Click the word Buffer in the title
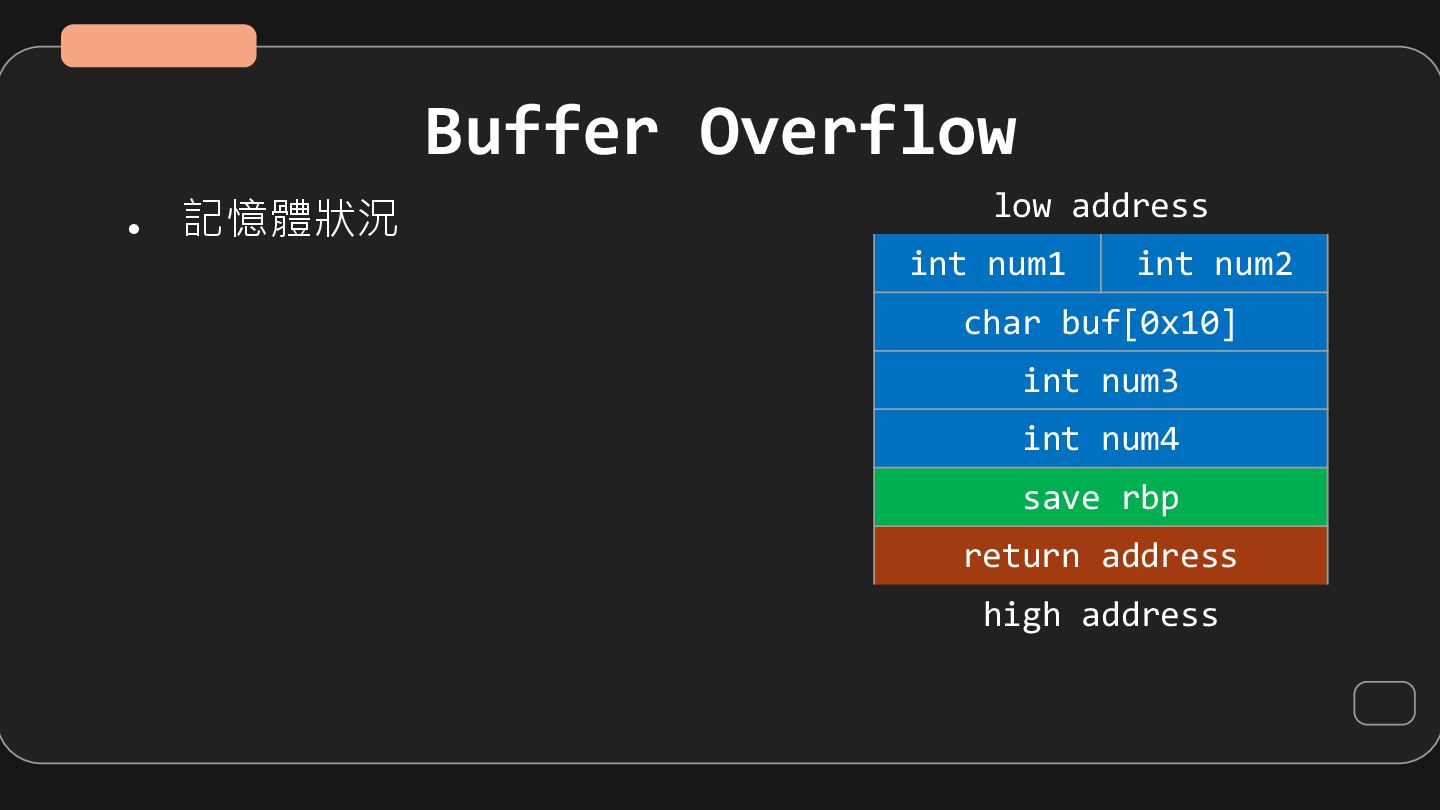 [541, 131]
